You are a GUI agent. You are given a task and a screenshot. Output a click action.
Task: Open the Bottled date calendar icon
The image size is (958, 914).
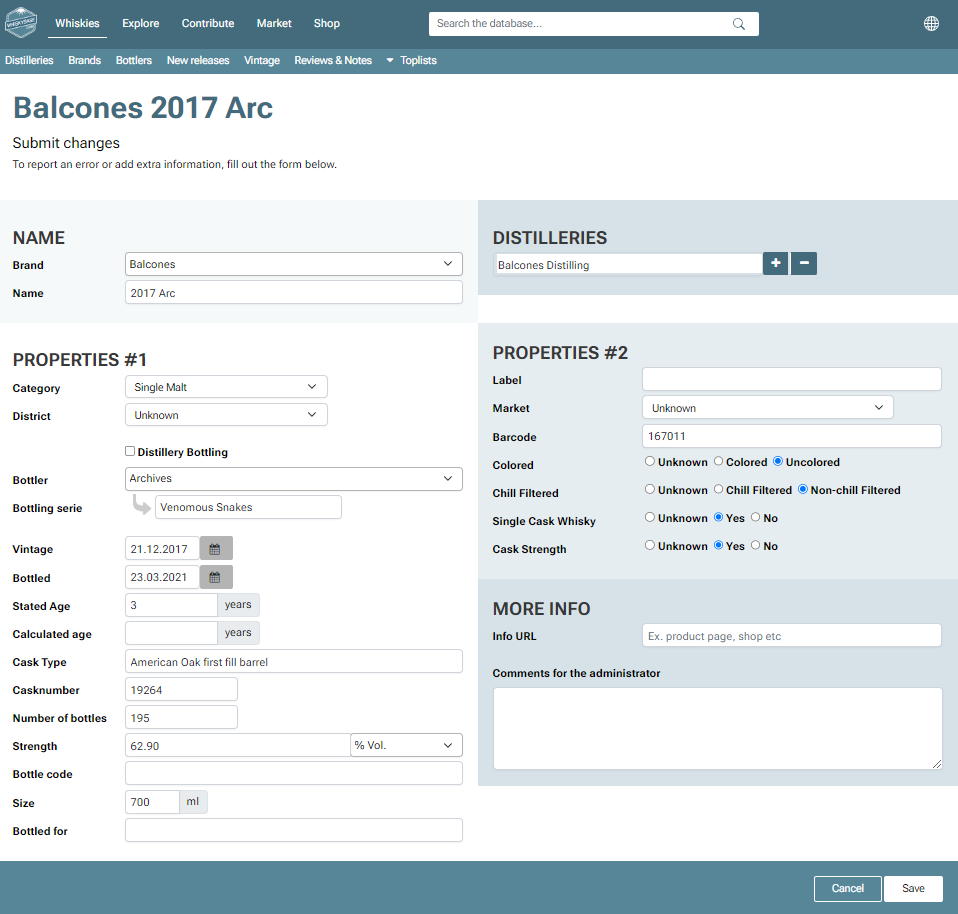click(x=216, y=577)
